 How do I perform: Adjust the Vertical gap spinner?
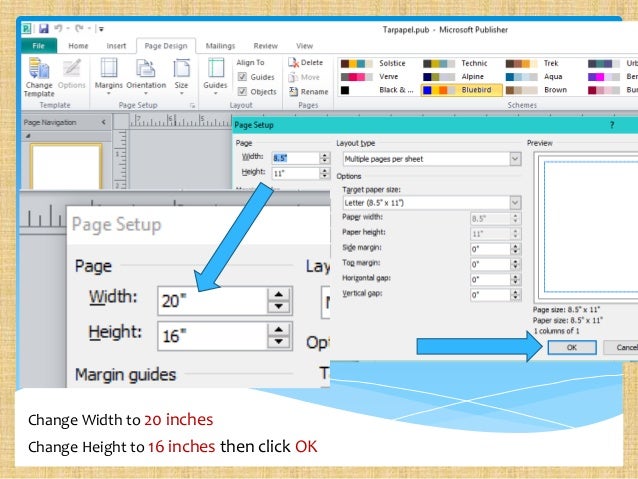click(x=515, y=295)
